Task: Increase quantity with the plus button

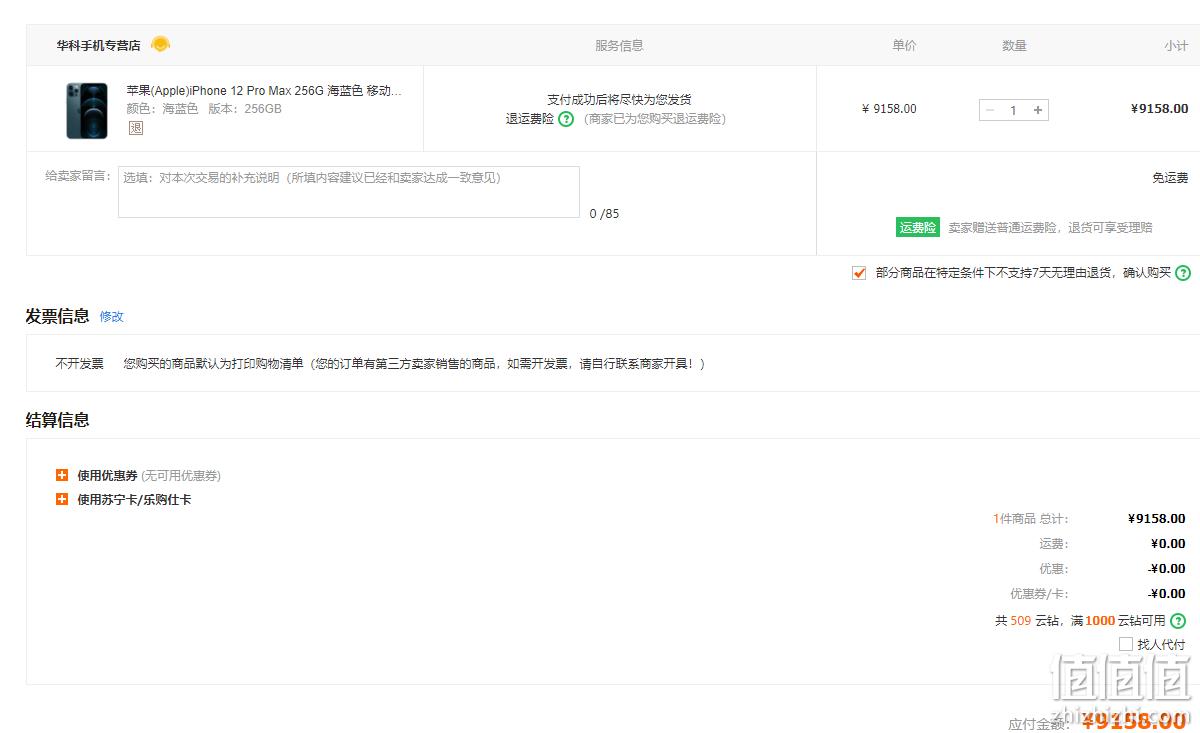Action: (1038, 110)
